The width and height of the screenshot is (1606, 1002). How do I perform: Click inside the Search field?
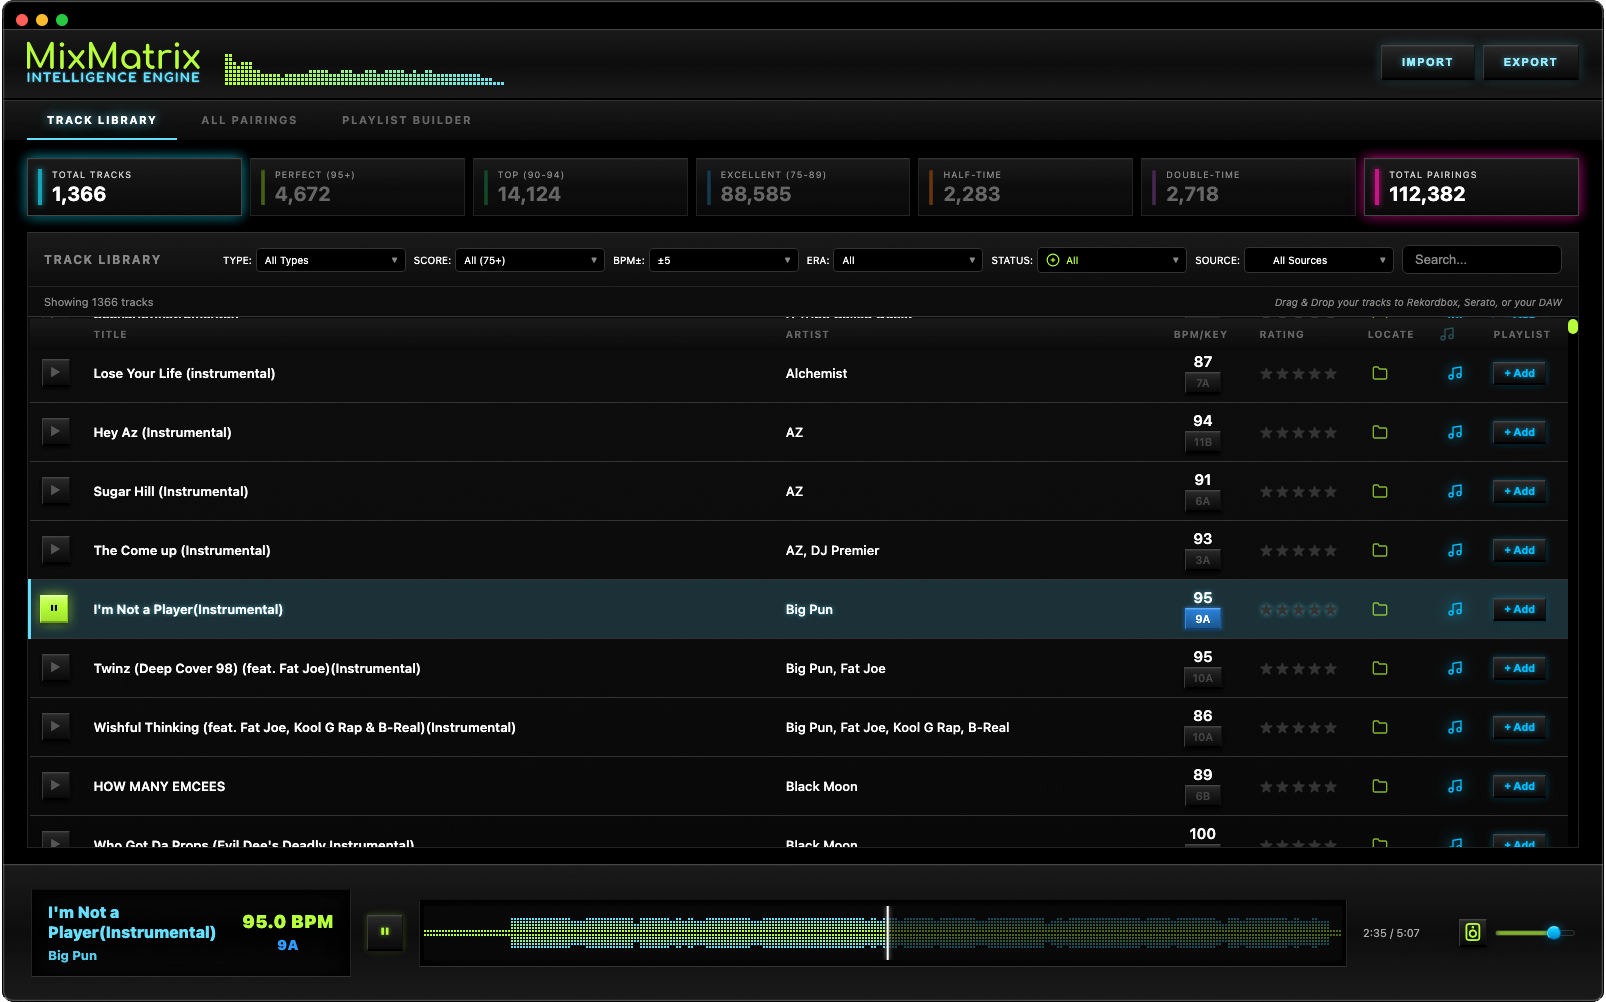pos(1482,259)
